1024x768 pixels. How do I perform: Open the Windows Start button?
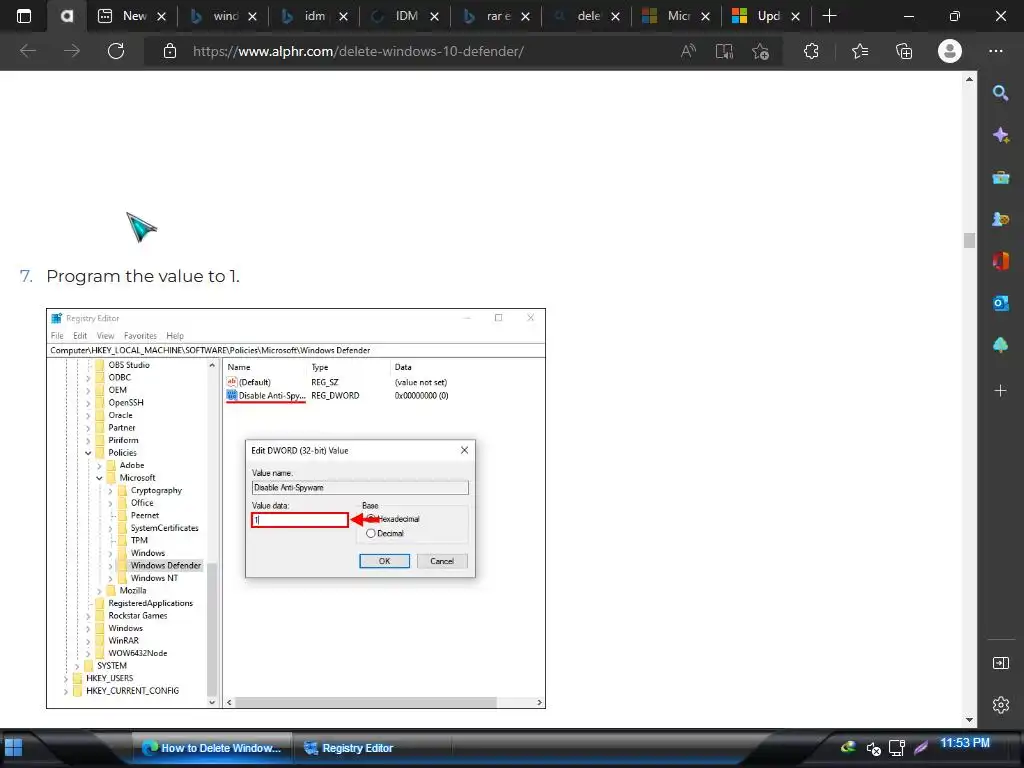[13, 748]
